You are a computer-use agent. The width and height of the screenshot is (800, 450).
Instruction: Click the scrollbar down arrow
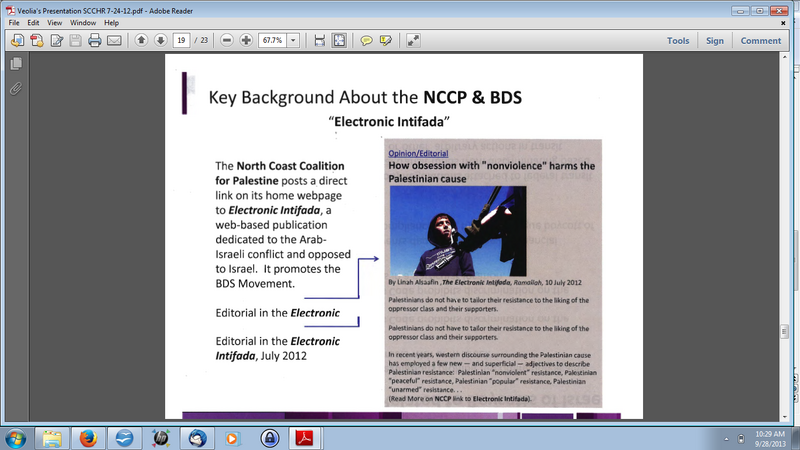[784, 417]
